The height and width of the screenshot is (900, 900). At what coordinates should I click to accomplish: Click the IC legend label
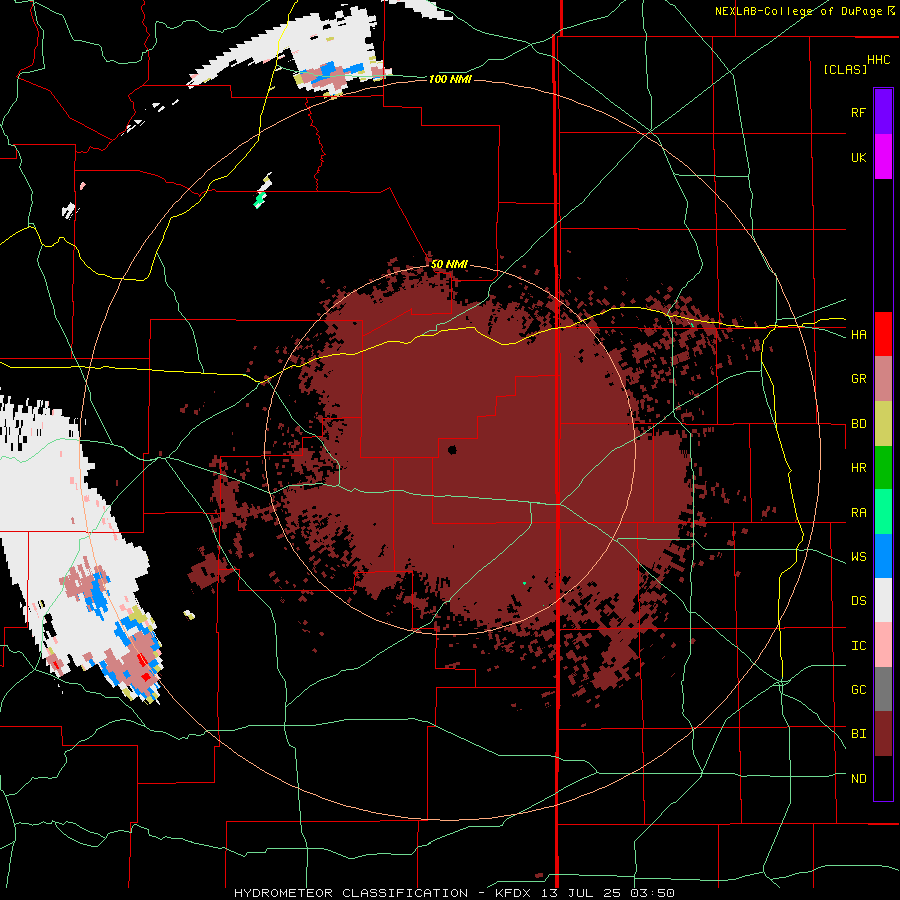[x=859, y=646]
